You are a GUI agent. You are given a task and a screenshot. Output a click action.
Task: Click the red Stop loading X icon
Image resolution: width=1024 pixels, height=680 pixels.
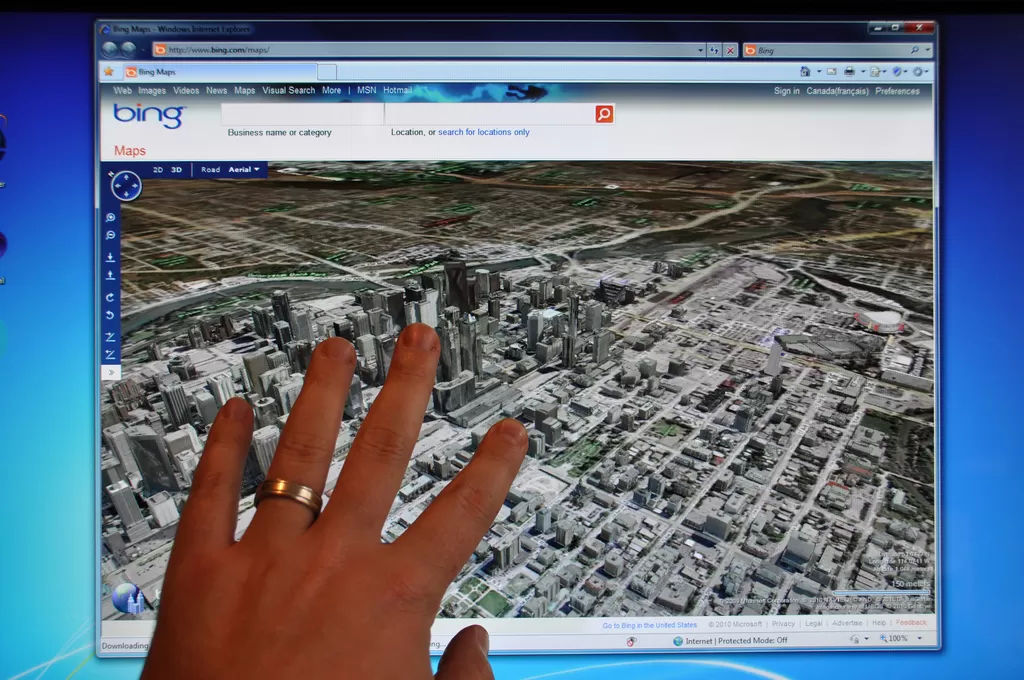click(x=730, y=50)
